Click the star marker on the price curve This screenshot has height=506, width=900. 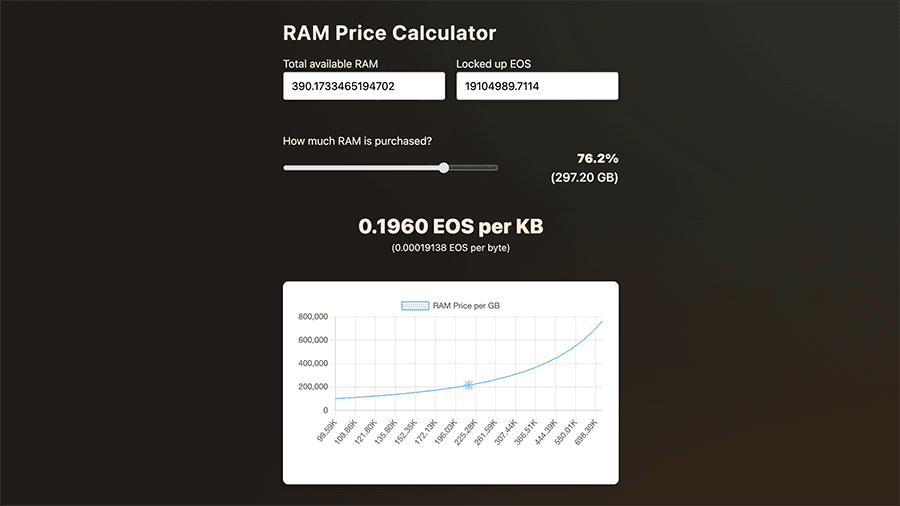(x=468, y=385)
